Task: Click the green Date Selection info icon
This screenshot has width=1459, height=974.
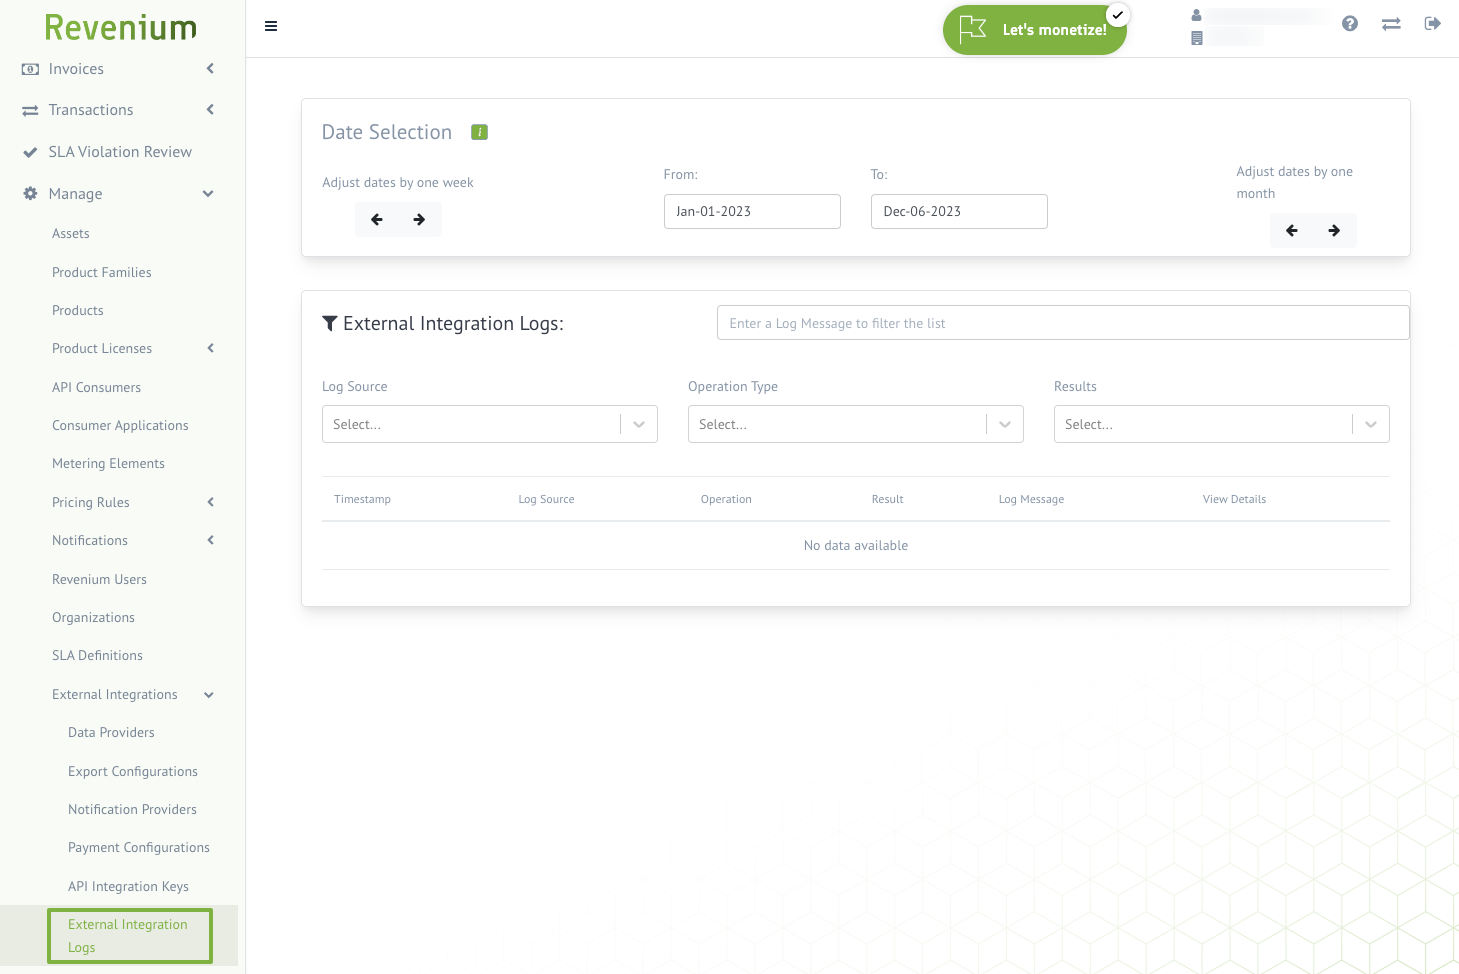Action: point(479,132)
